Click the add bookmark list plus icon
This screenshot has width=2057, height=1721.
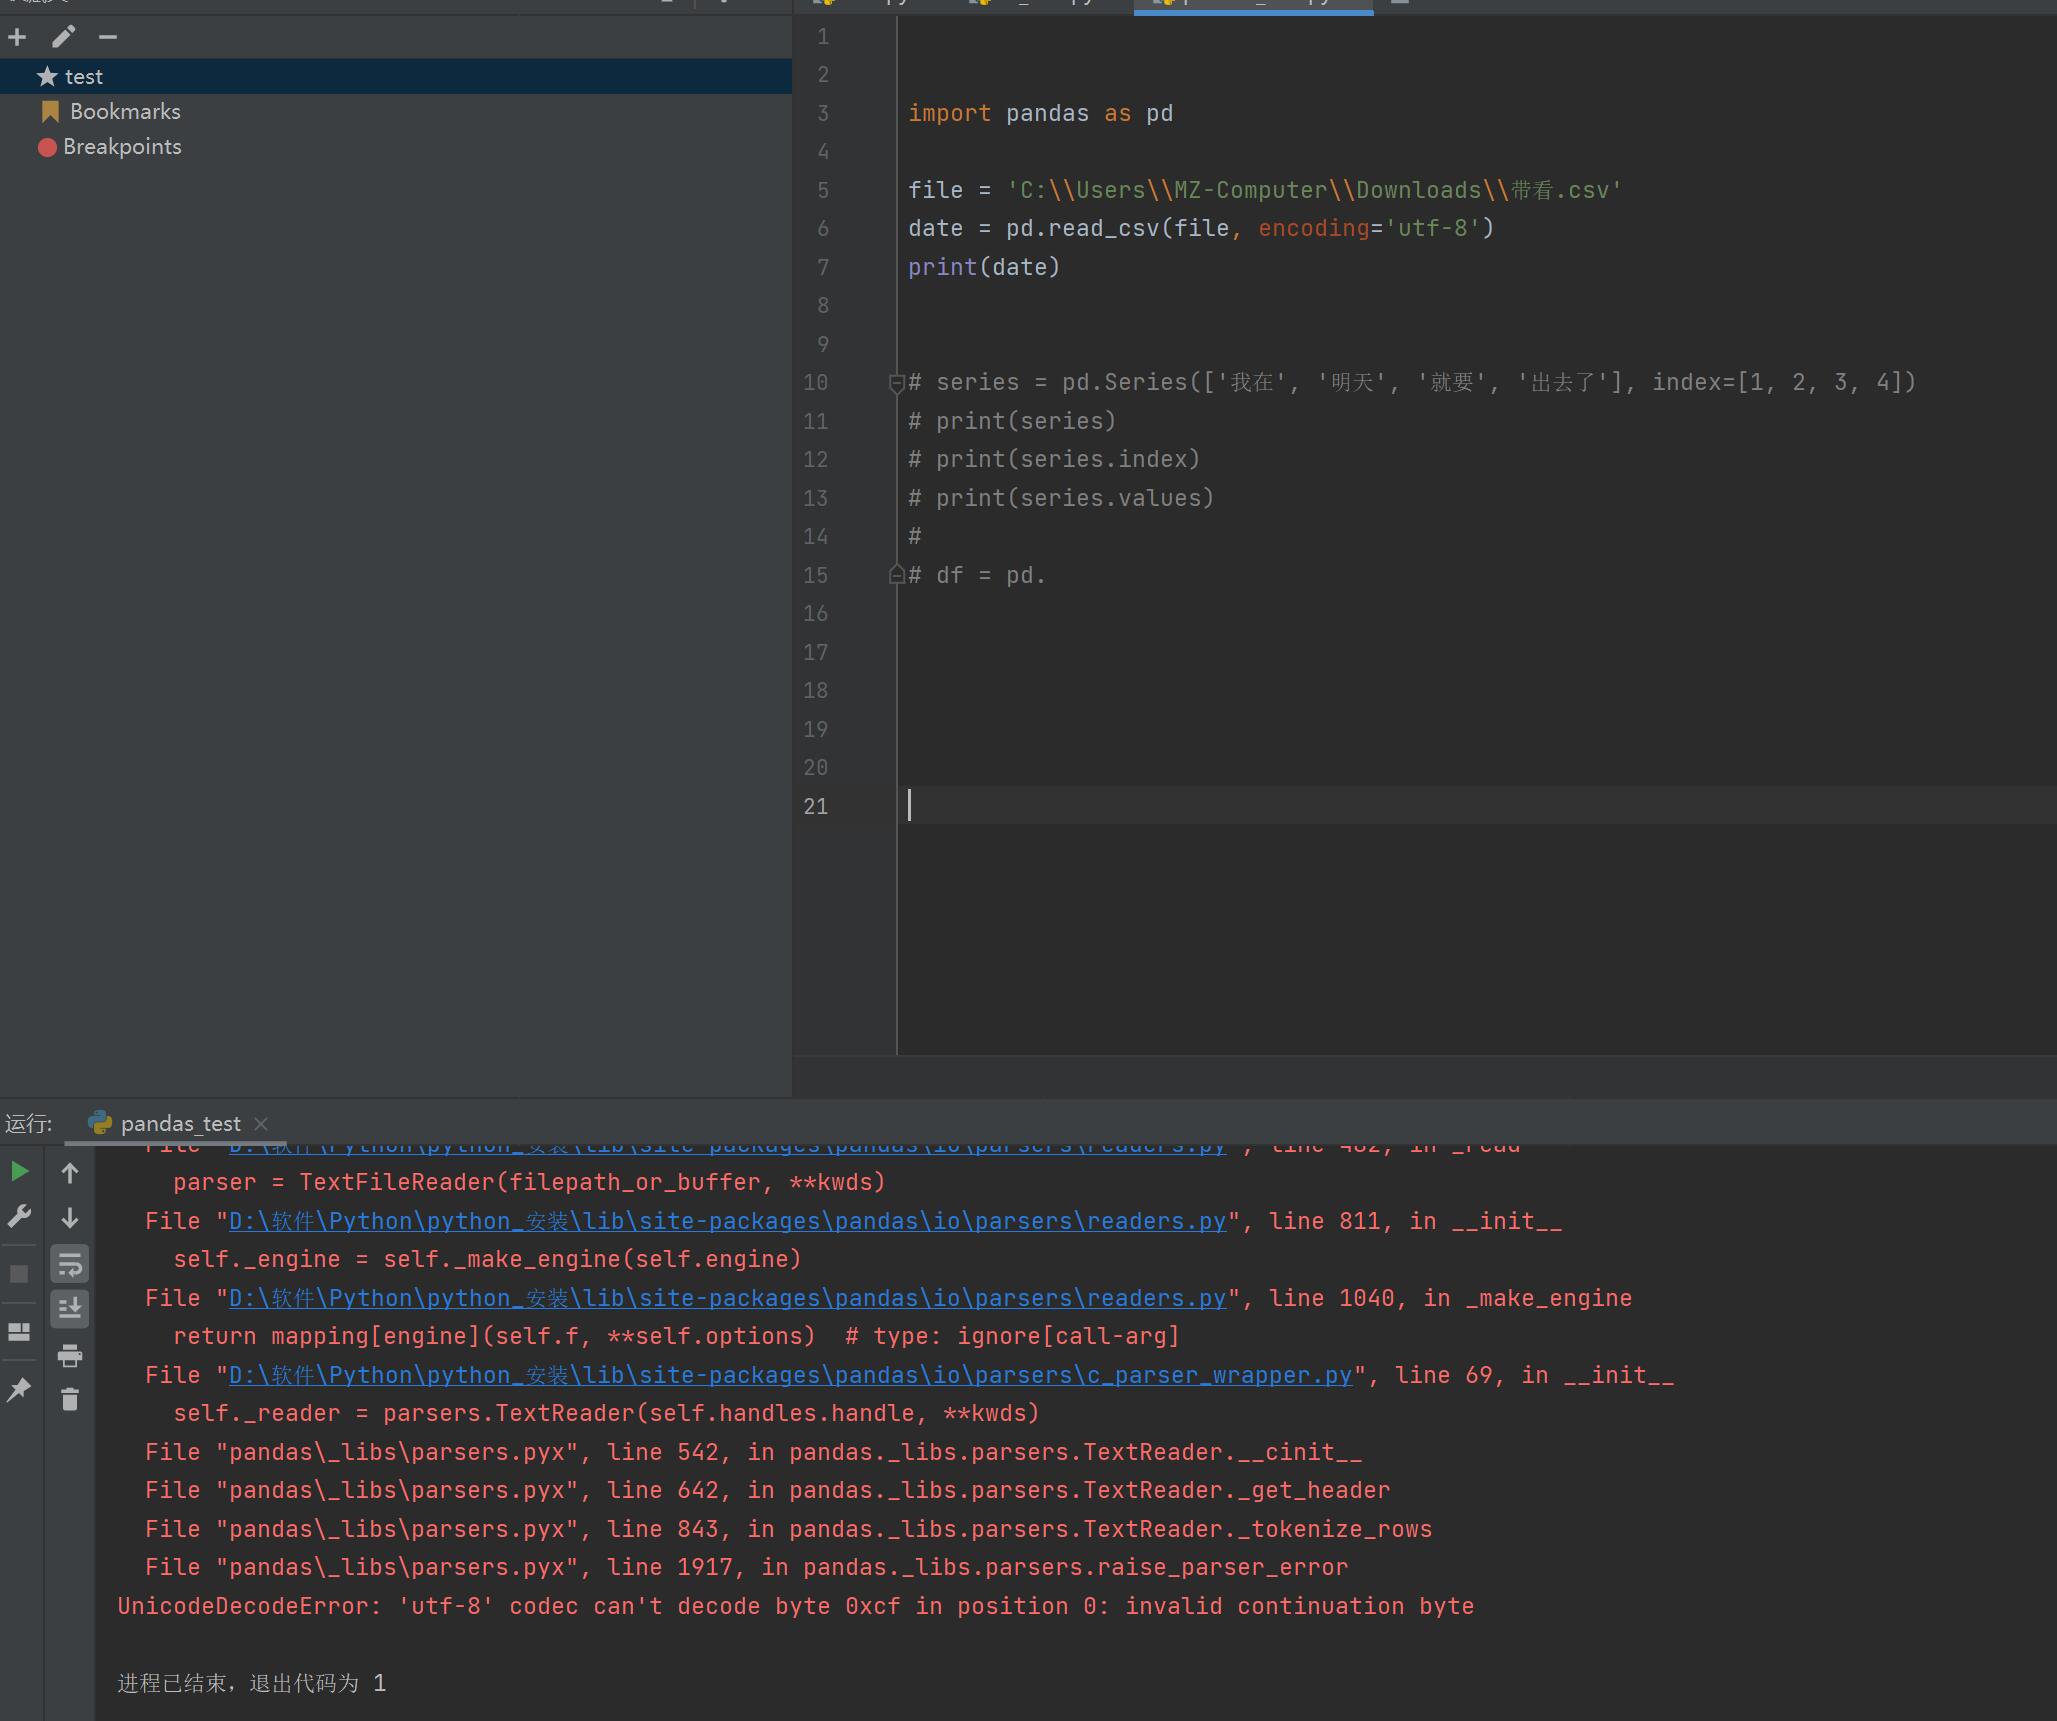pyautogui.click(x=17, y=38)
